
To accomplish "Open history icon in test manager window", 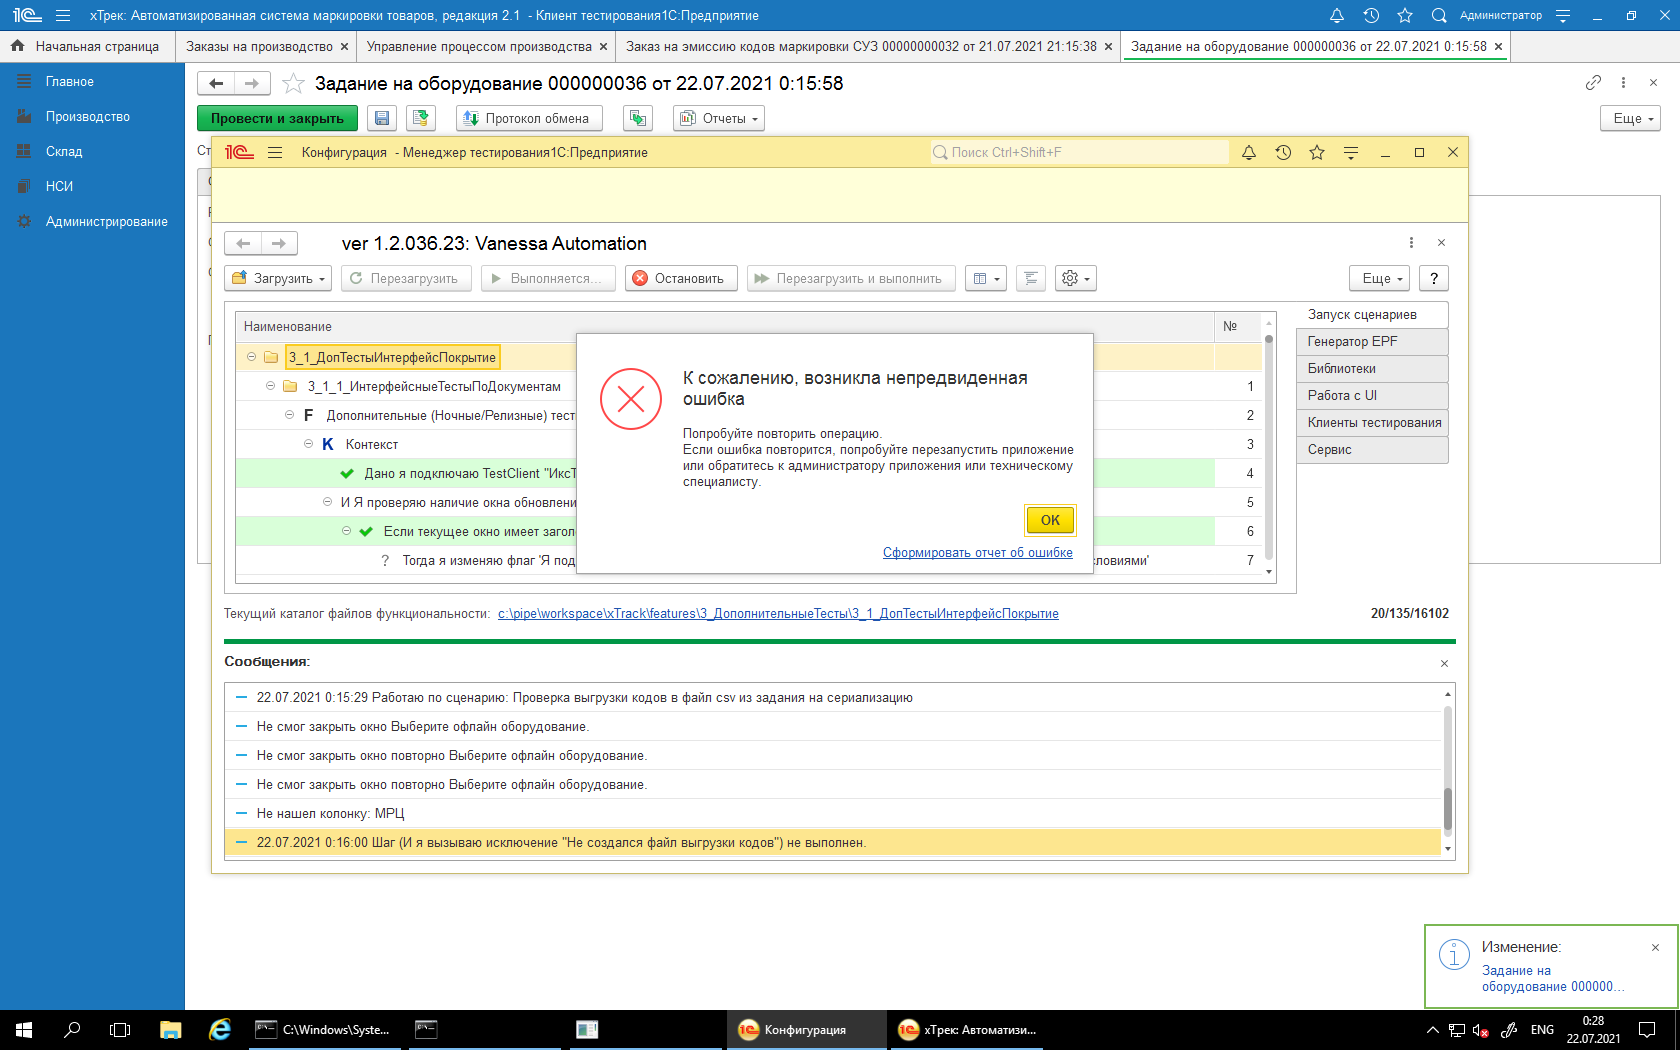I will point(1283,152).
